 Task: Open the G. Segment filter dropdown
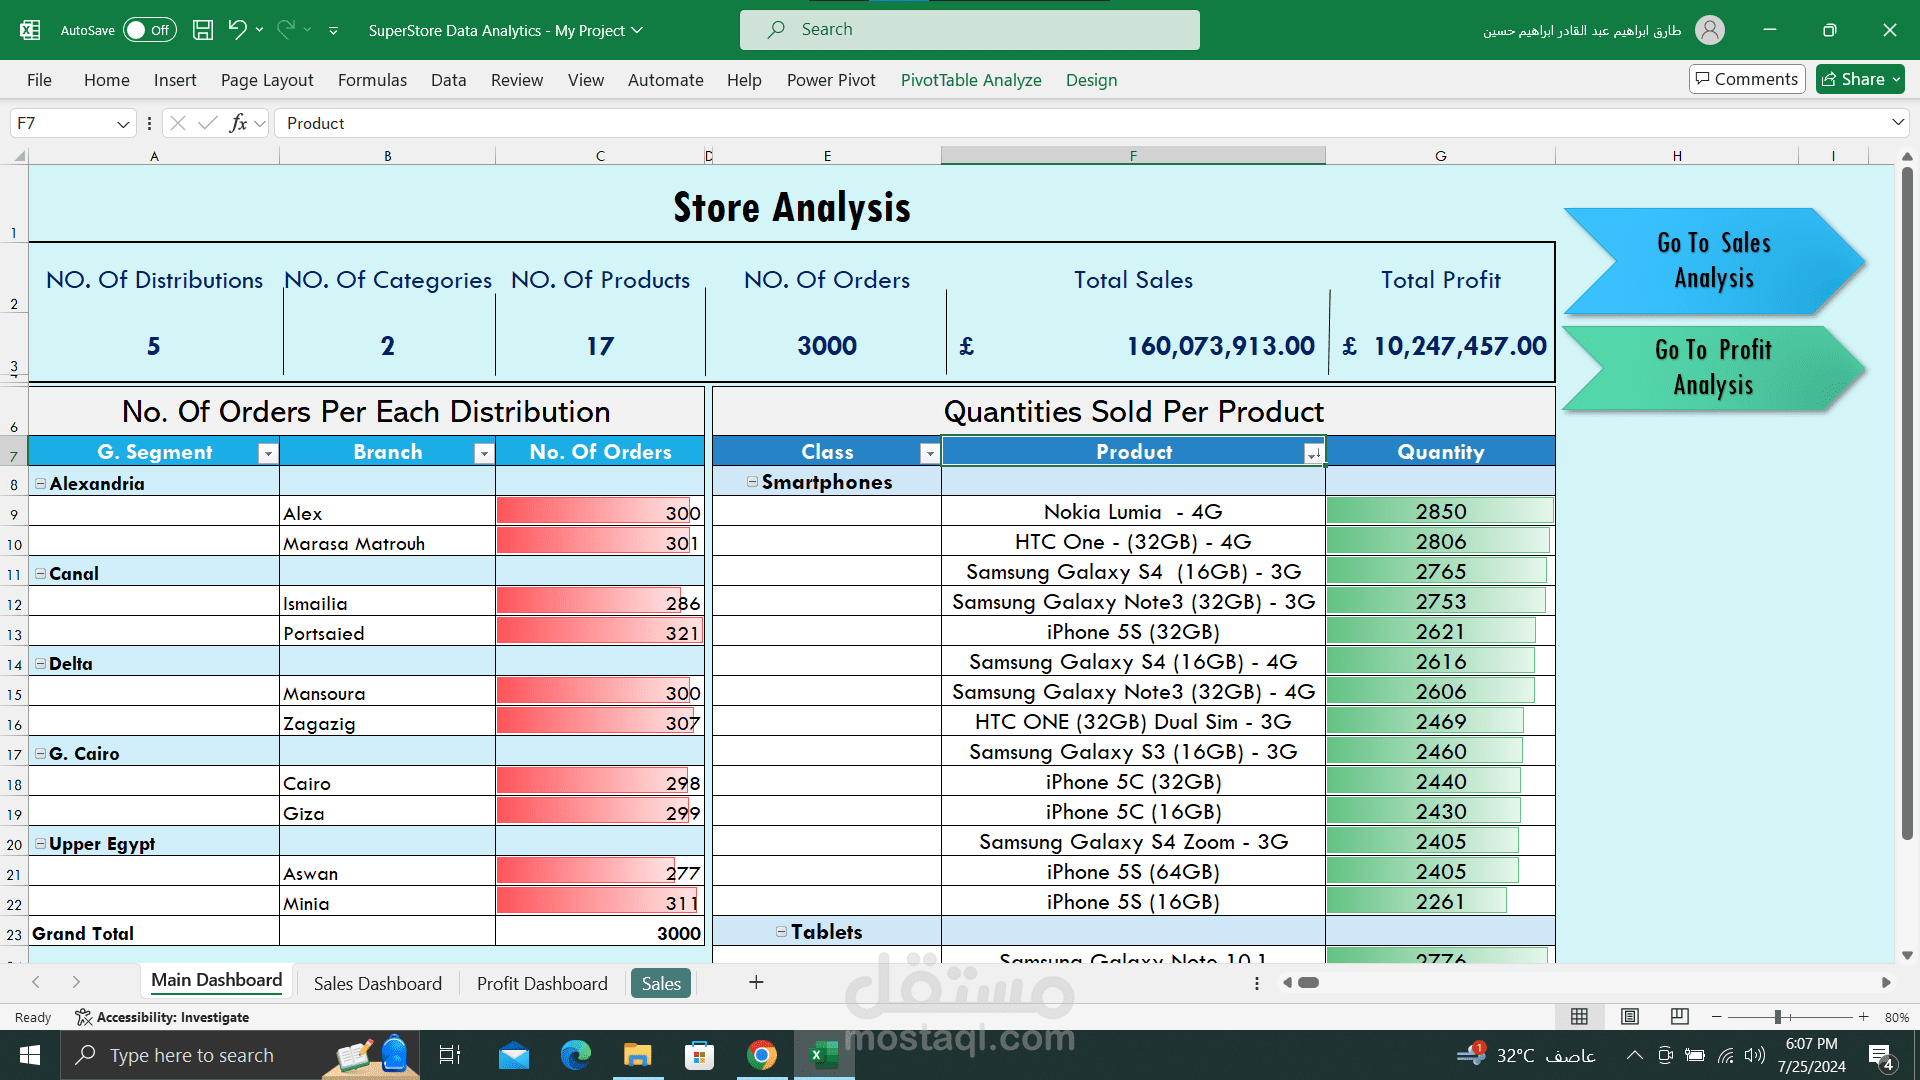point(267,453)
